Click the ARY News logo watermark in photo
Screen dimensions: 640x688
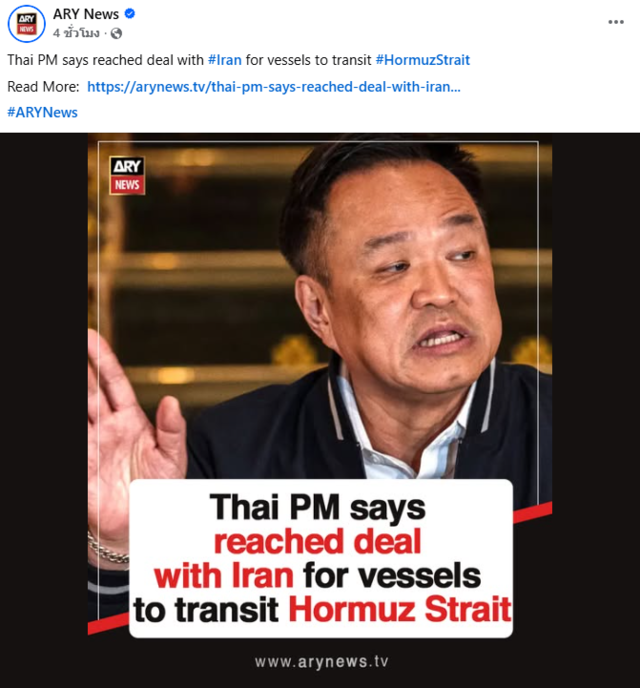[x=127, y=176]
